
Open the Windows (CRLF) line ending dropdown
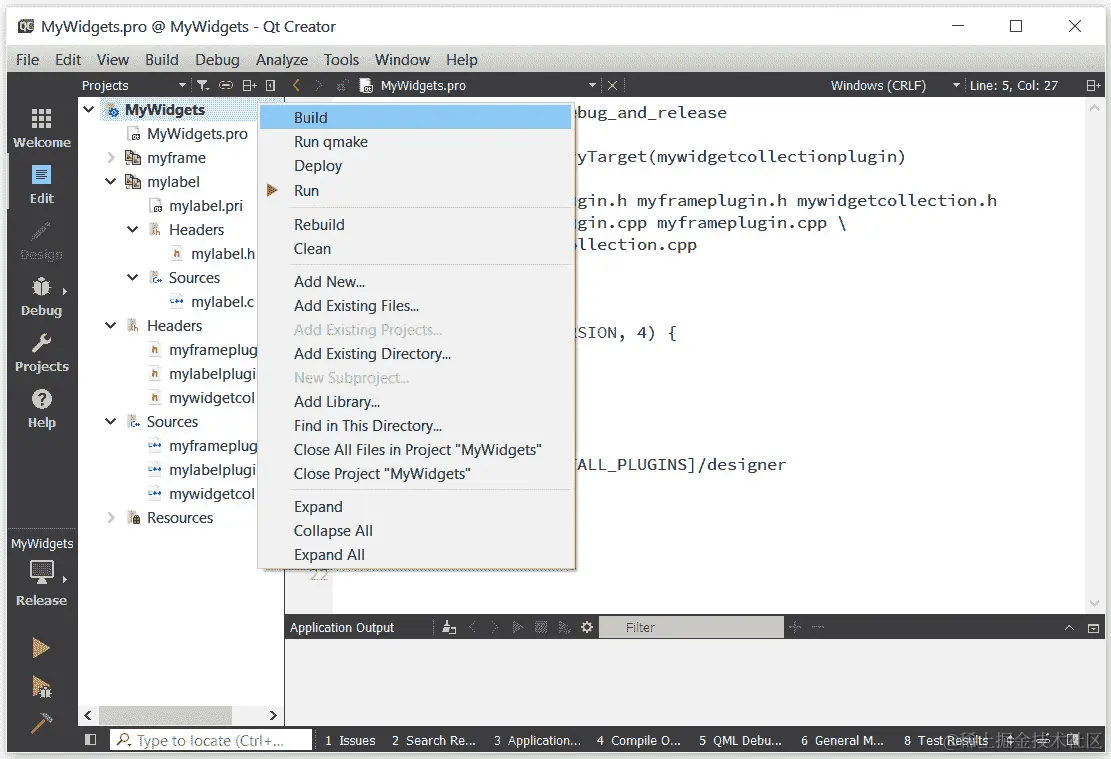pos(894,85)
